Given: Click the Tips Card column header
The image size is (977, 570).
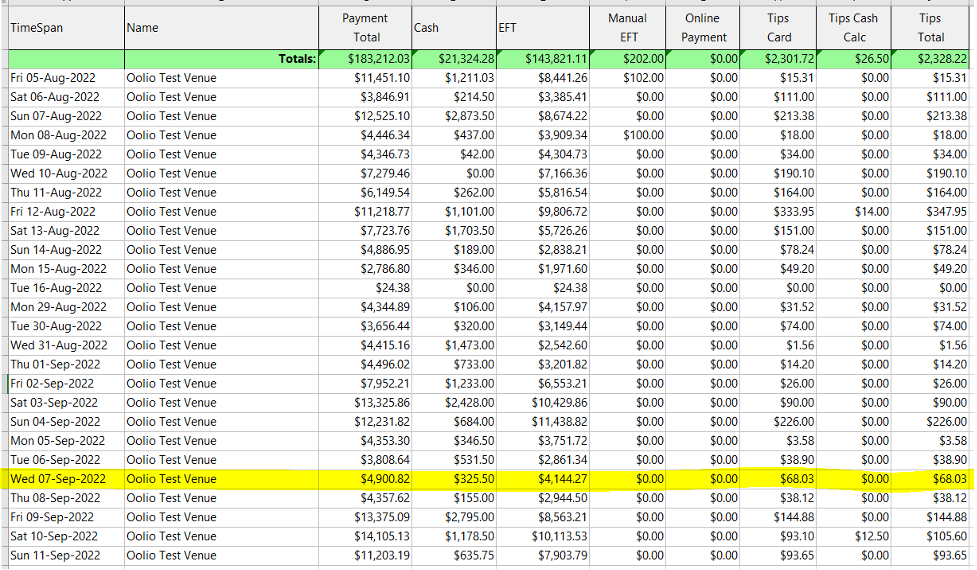Looking at the screenshot, I should click(778, 28).
